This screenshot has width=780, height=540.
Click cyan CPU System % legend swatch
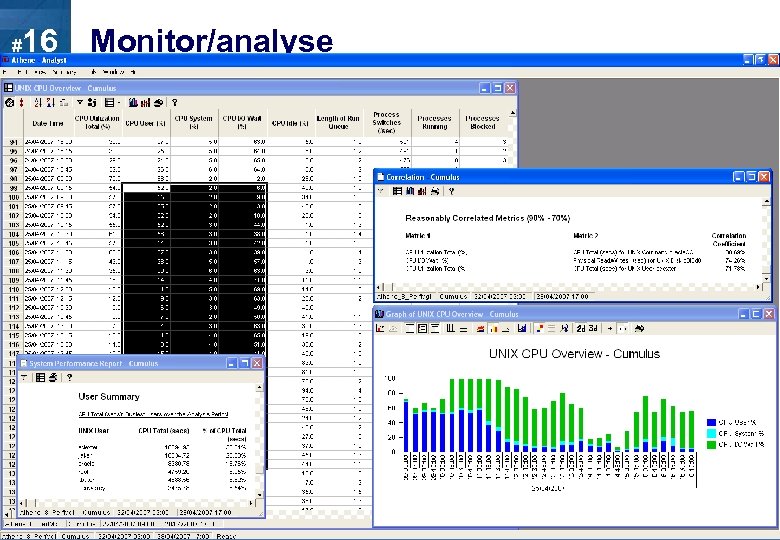tap(711, 434)
